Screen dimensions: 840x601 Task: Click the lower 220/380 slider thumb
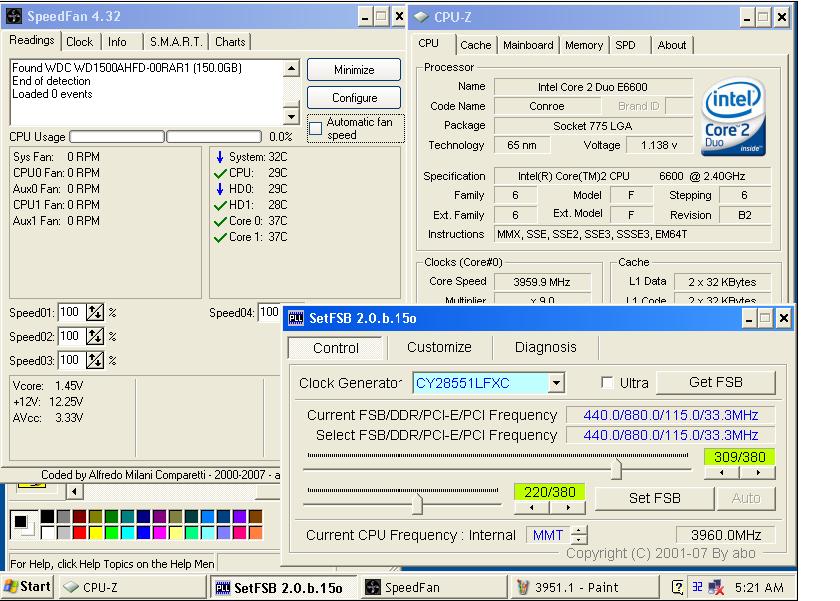(x=418, y=504)
